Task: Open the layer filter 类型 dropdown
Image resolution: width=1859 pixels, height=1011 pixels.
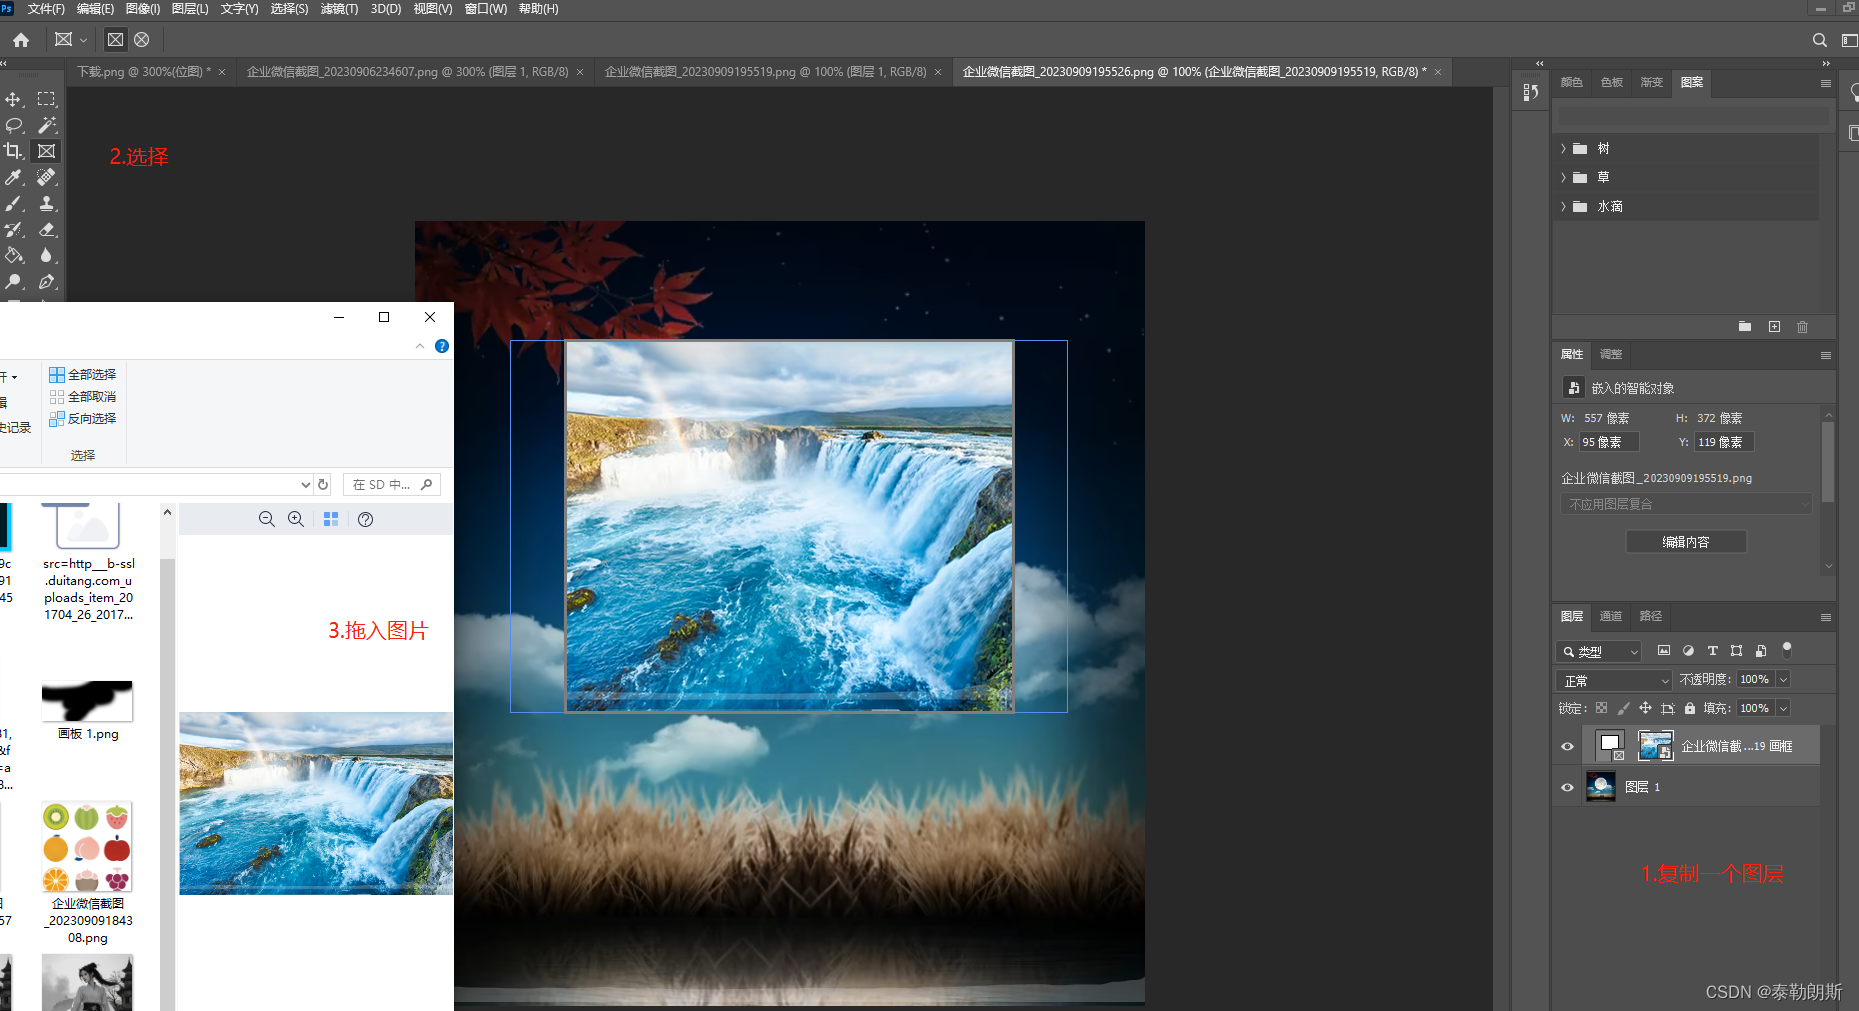Action: pyautogui.click(x=1598, y=652)
